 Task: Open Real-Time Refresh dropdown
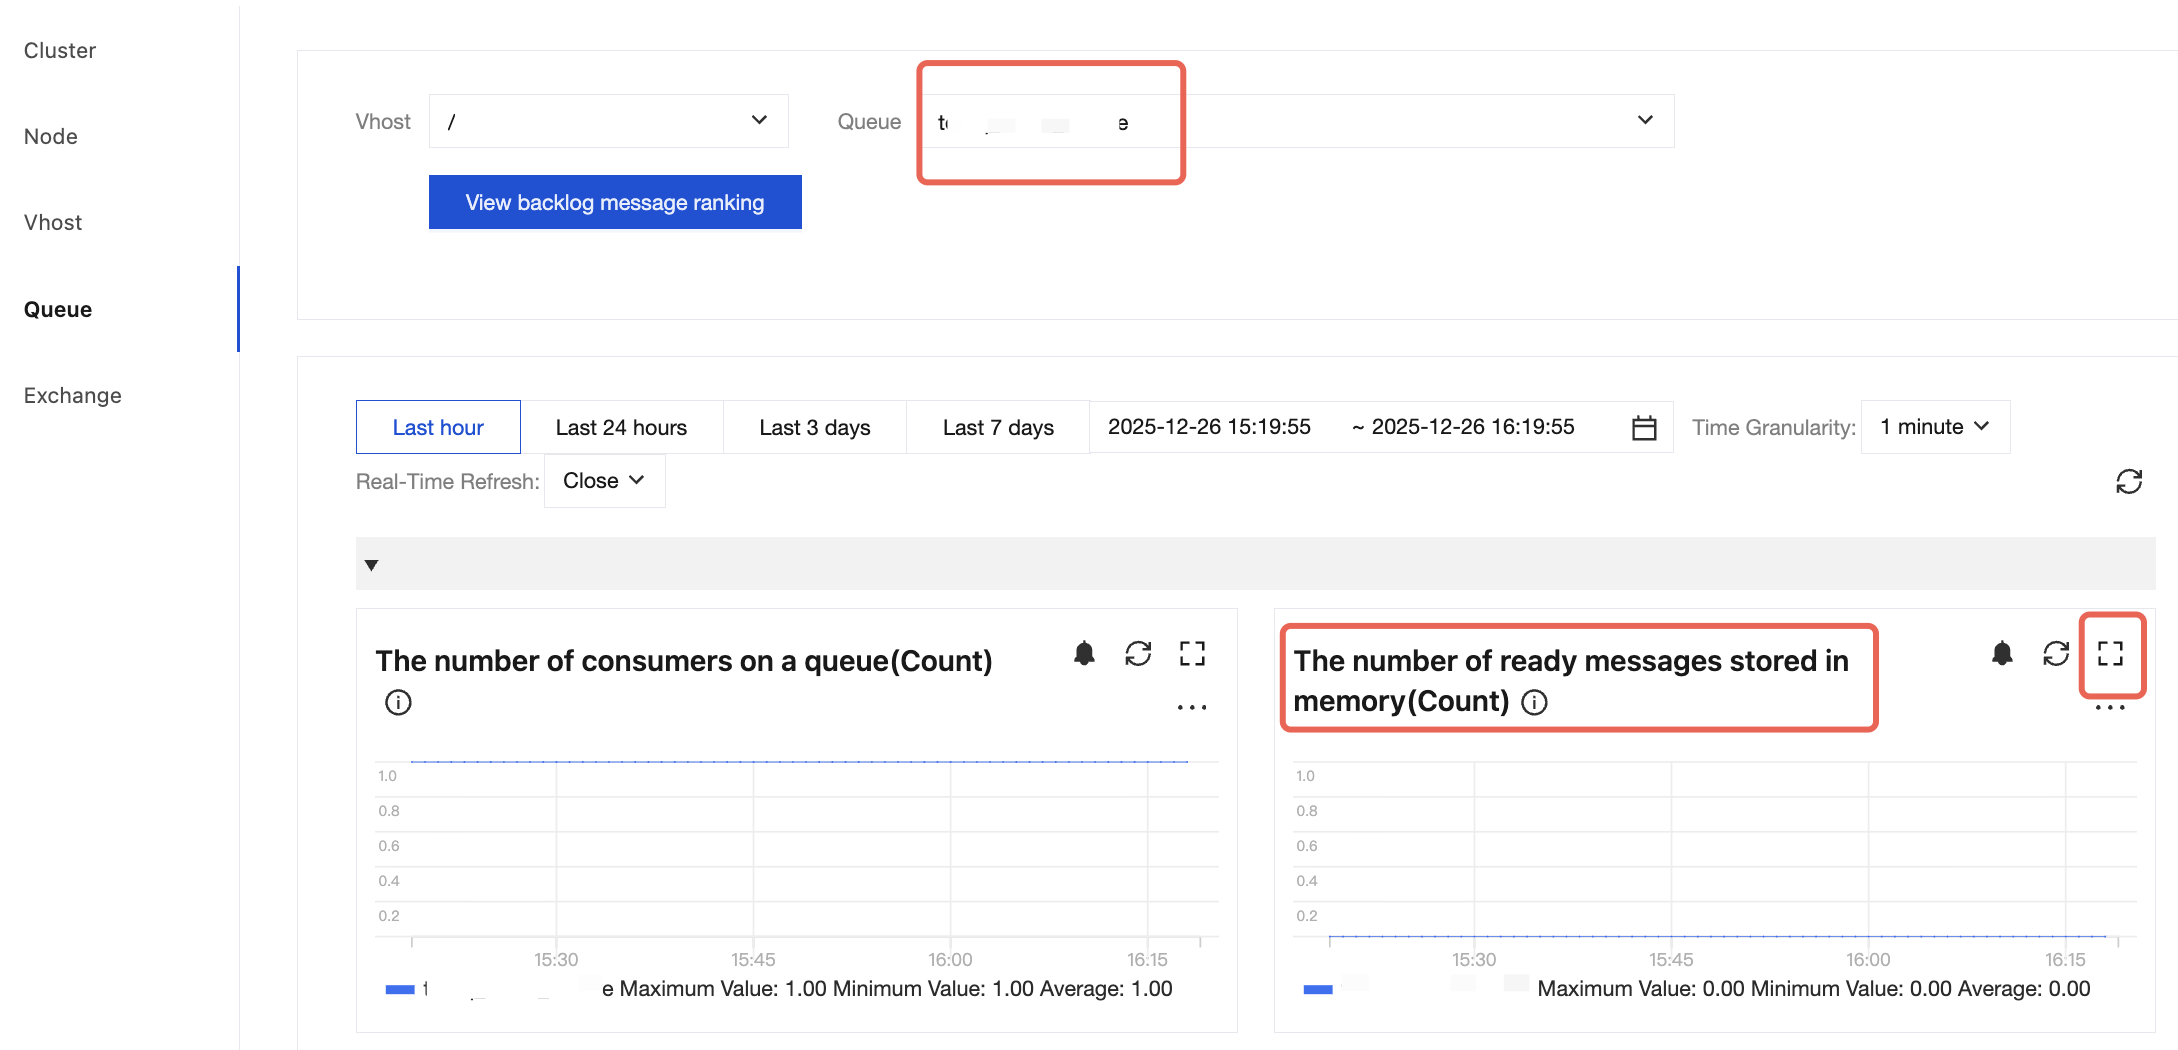click(x=604, y=481)
